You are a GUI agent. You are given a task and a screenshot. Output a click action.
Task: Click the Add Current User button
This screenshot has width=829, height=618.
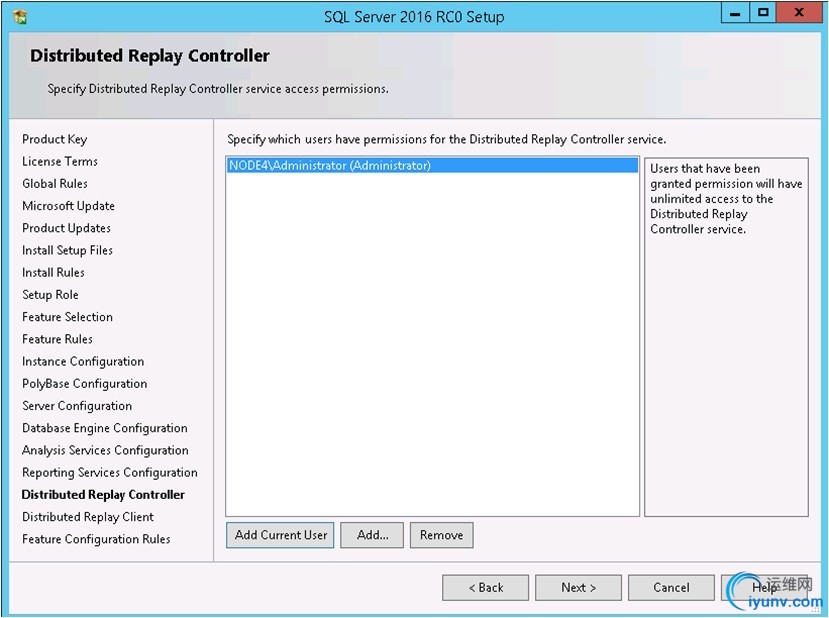[280, 535]
